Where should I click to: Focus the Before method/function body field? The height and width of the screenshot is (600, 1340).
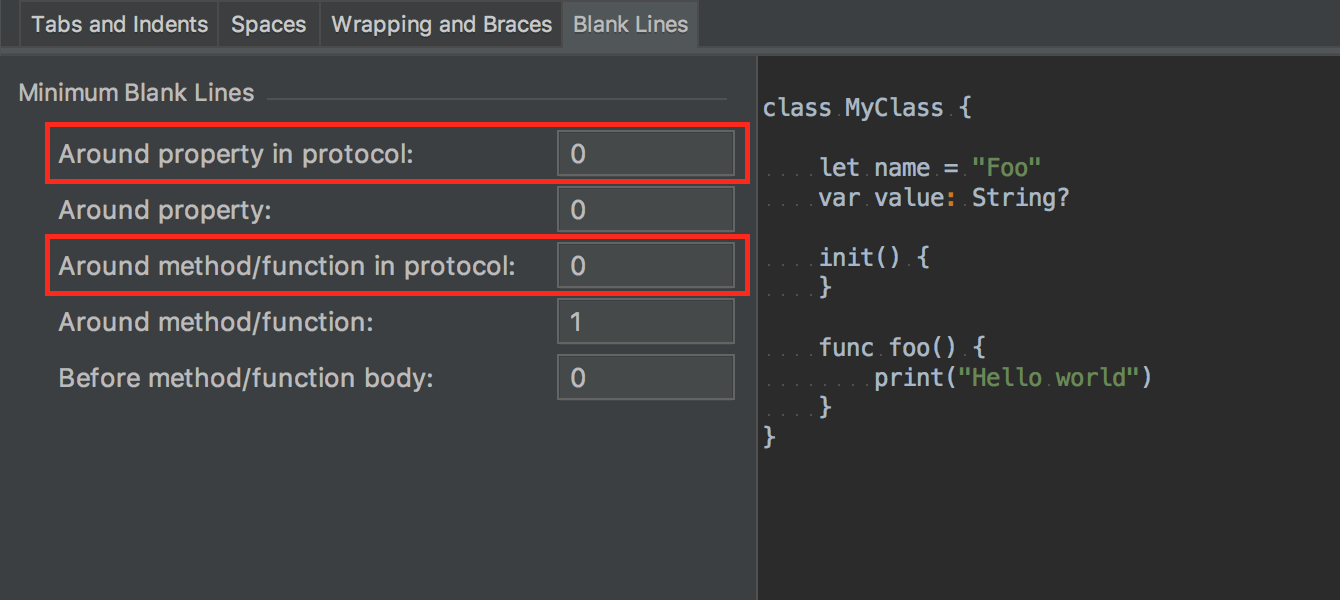(645, 378)
